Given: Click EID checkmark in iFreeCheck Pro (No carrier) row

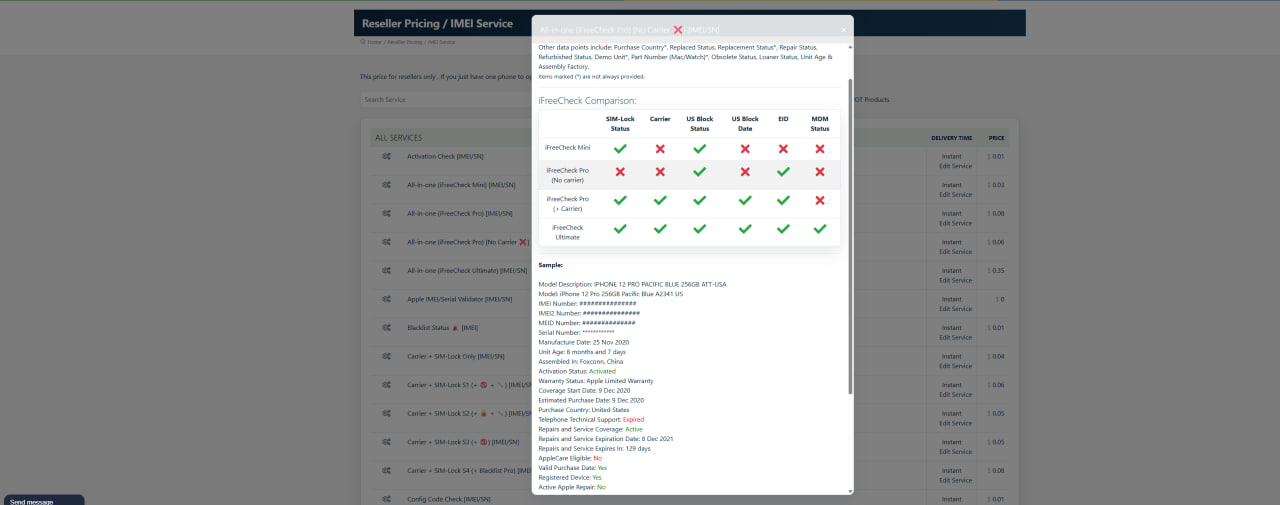Looking at the screenshot, I should [783, 172].
